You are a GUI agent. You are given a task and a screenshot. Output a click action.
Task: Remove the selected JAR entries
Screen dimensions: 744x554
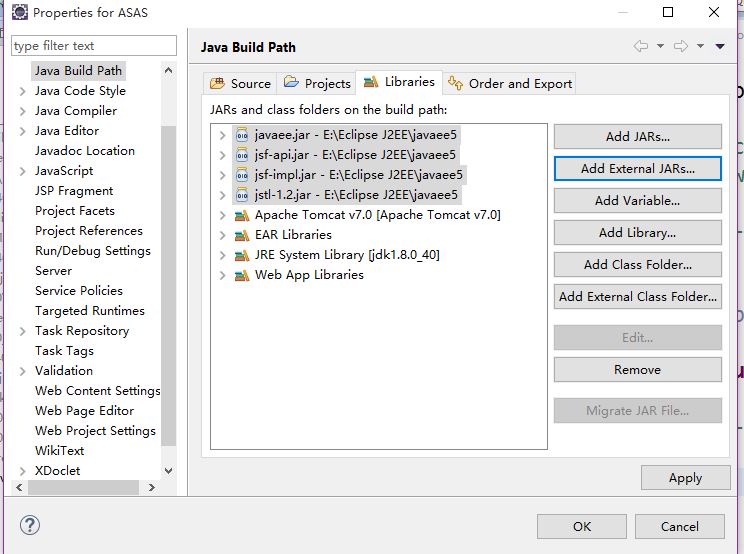click(638, 369)
